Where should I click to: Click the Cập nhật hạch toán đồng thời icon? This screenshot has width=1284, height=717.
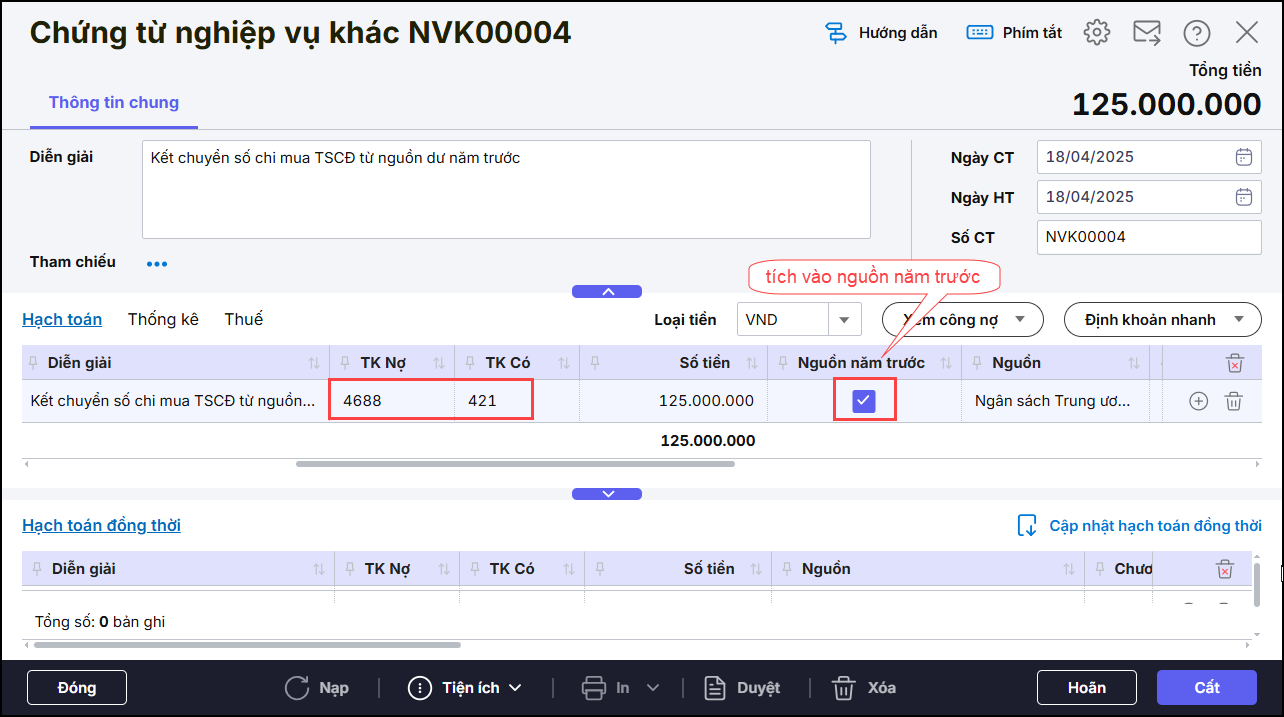pos(1027,526)
